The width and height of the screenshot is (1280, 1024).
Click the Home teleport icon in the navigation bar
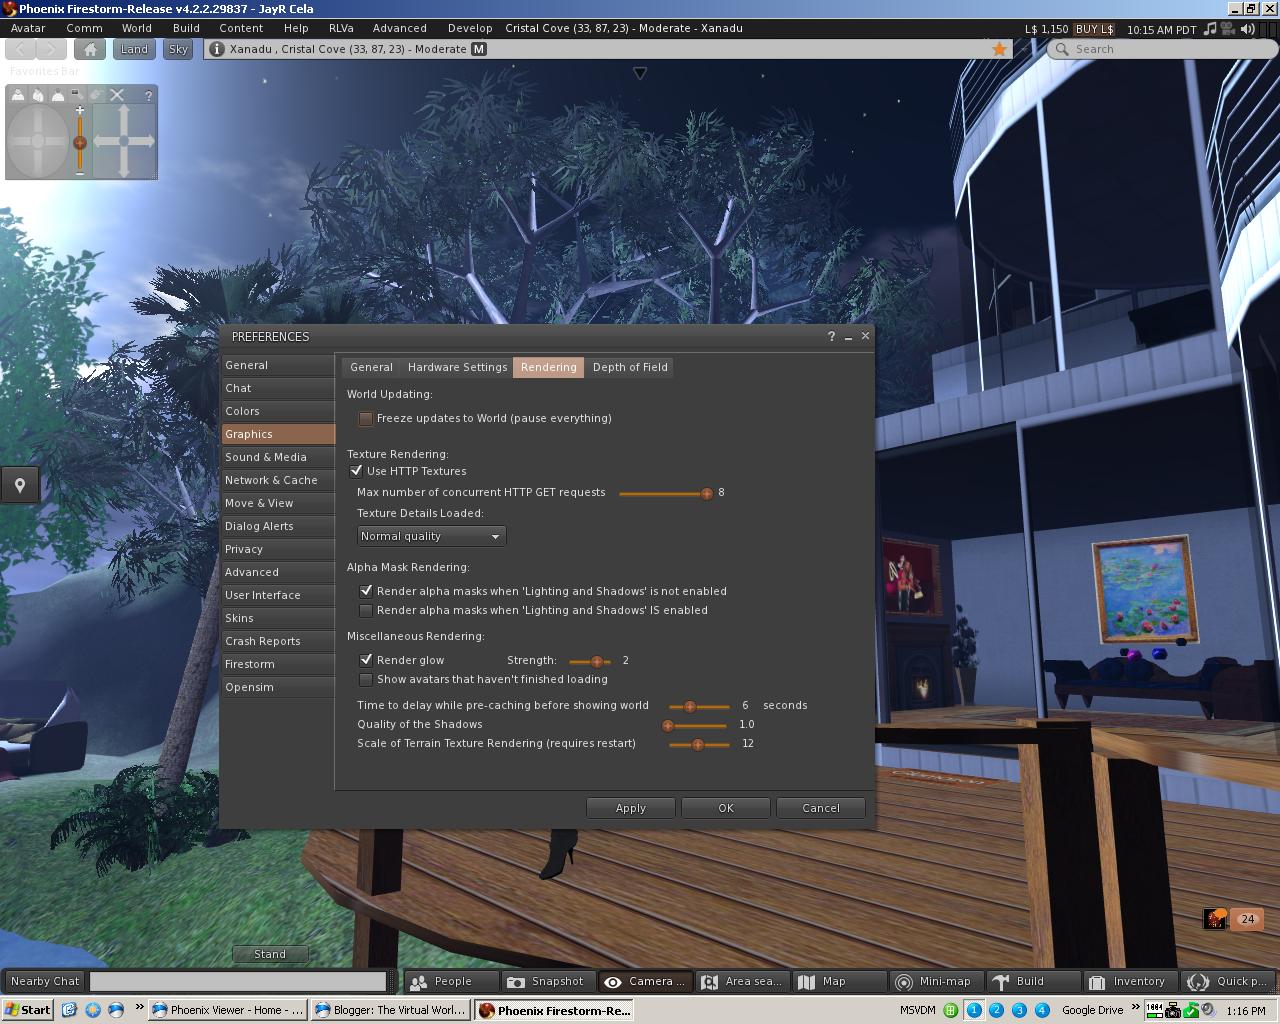pyautogui.click(x=90, y=49)
